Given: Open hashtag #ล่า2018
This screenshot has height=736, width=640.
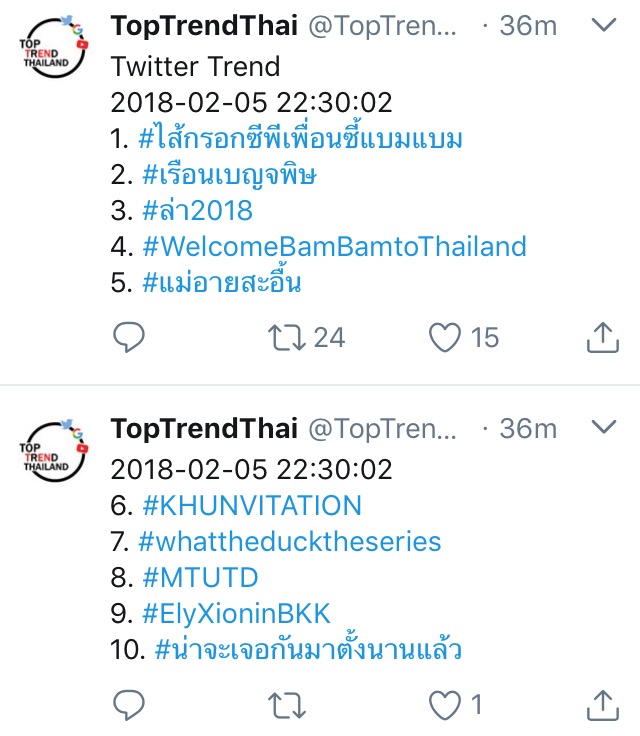Looking at the screenshot, I should click(197, 210).
